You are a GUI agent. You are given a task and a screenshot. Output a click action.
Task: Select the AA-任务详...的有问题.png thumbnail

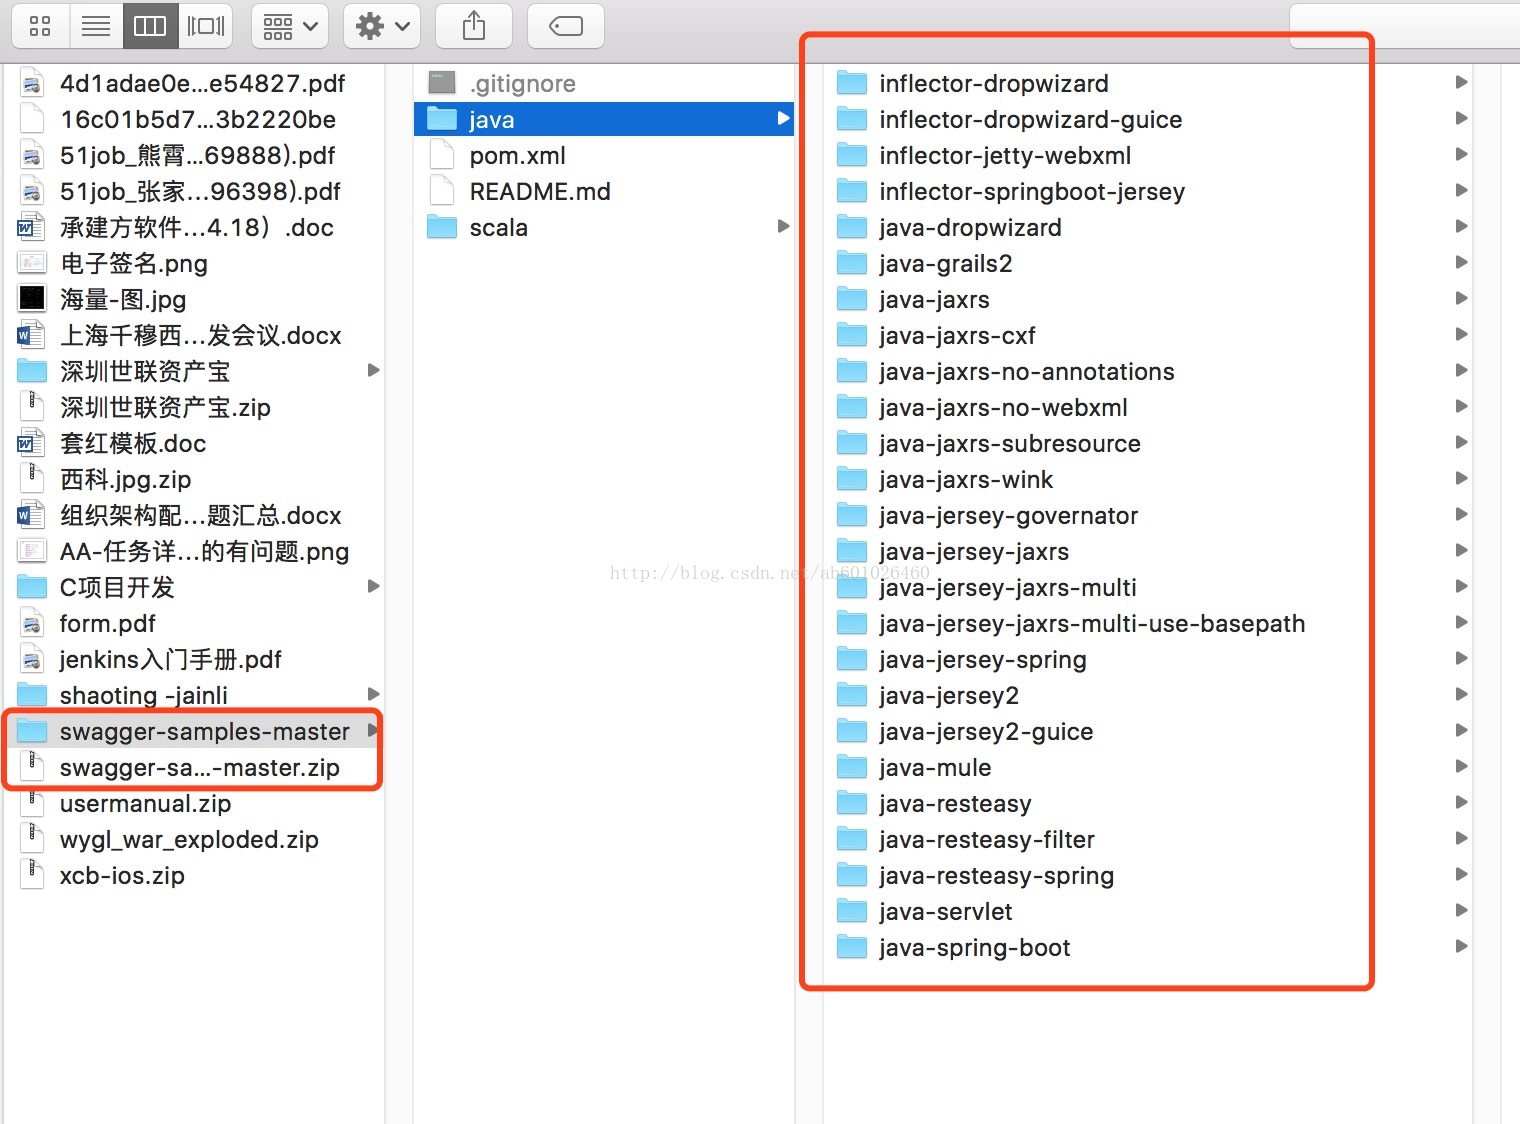coord(32,551)
